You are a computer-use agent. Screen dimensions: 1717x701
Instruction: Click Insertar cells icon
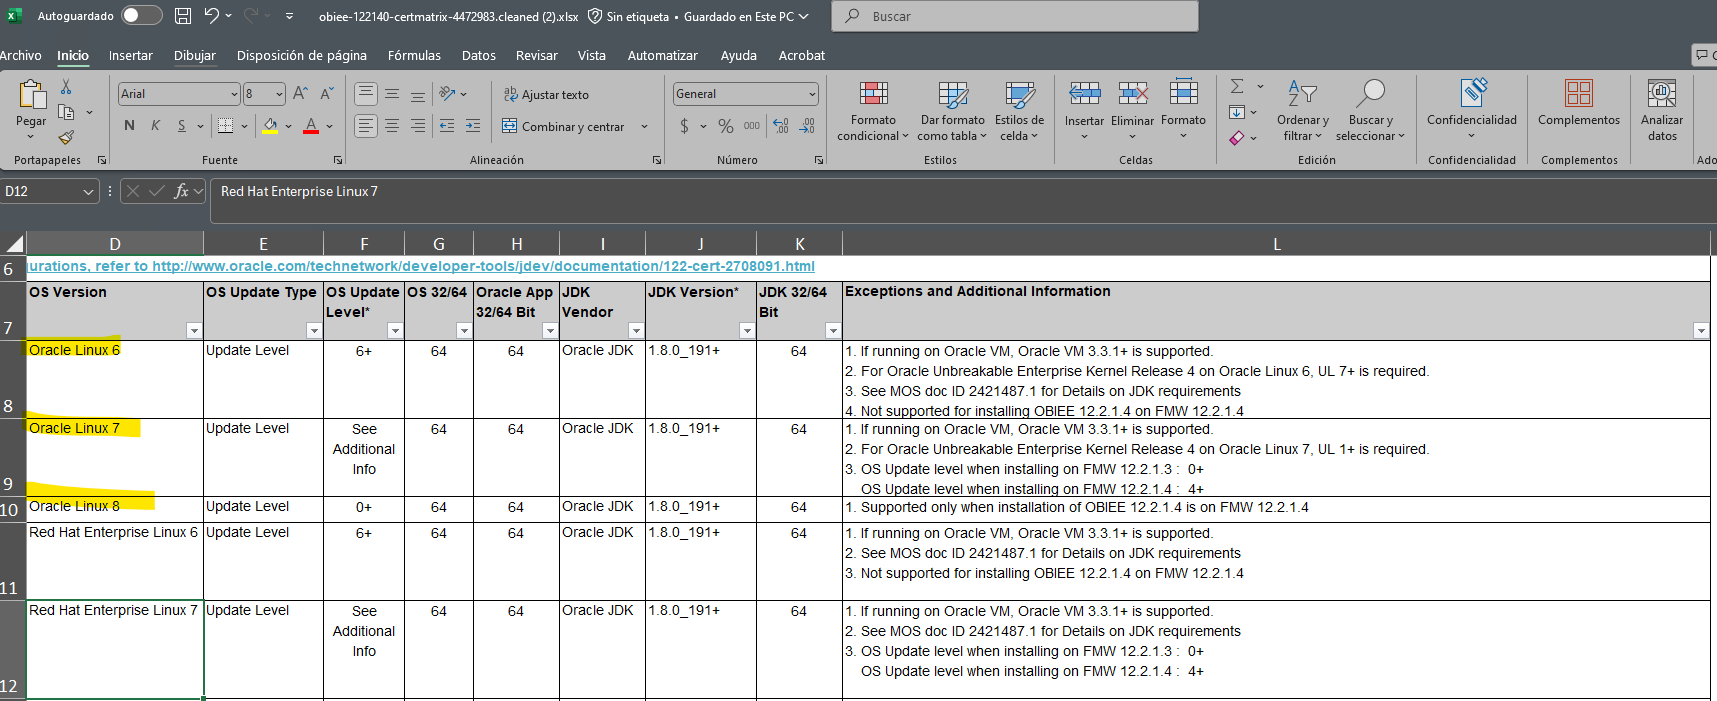point(1084,94)
